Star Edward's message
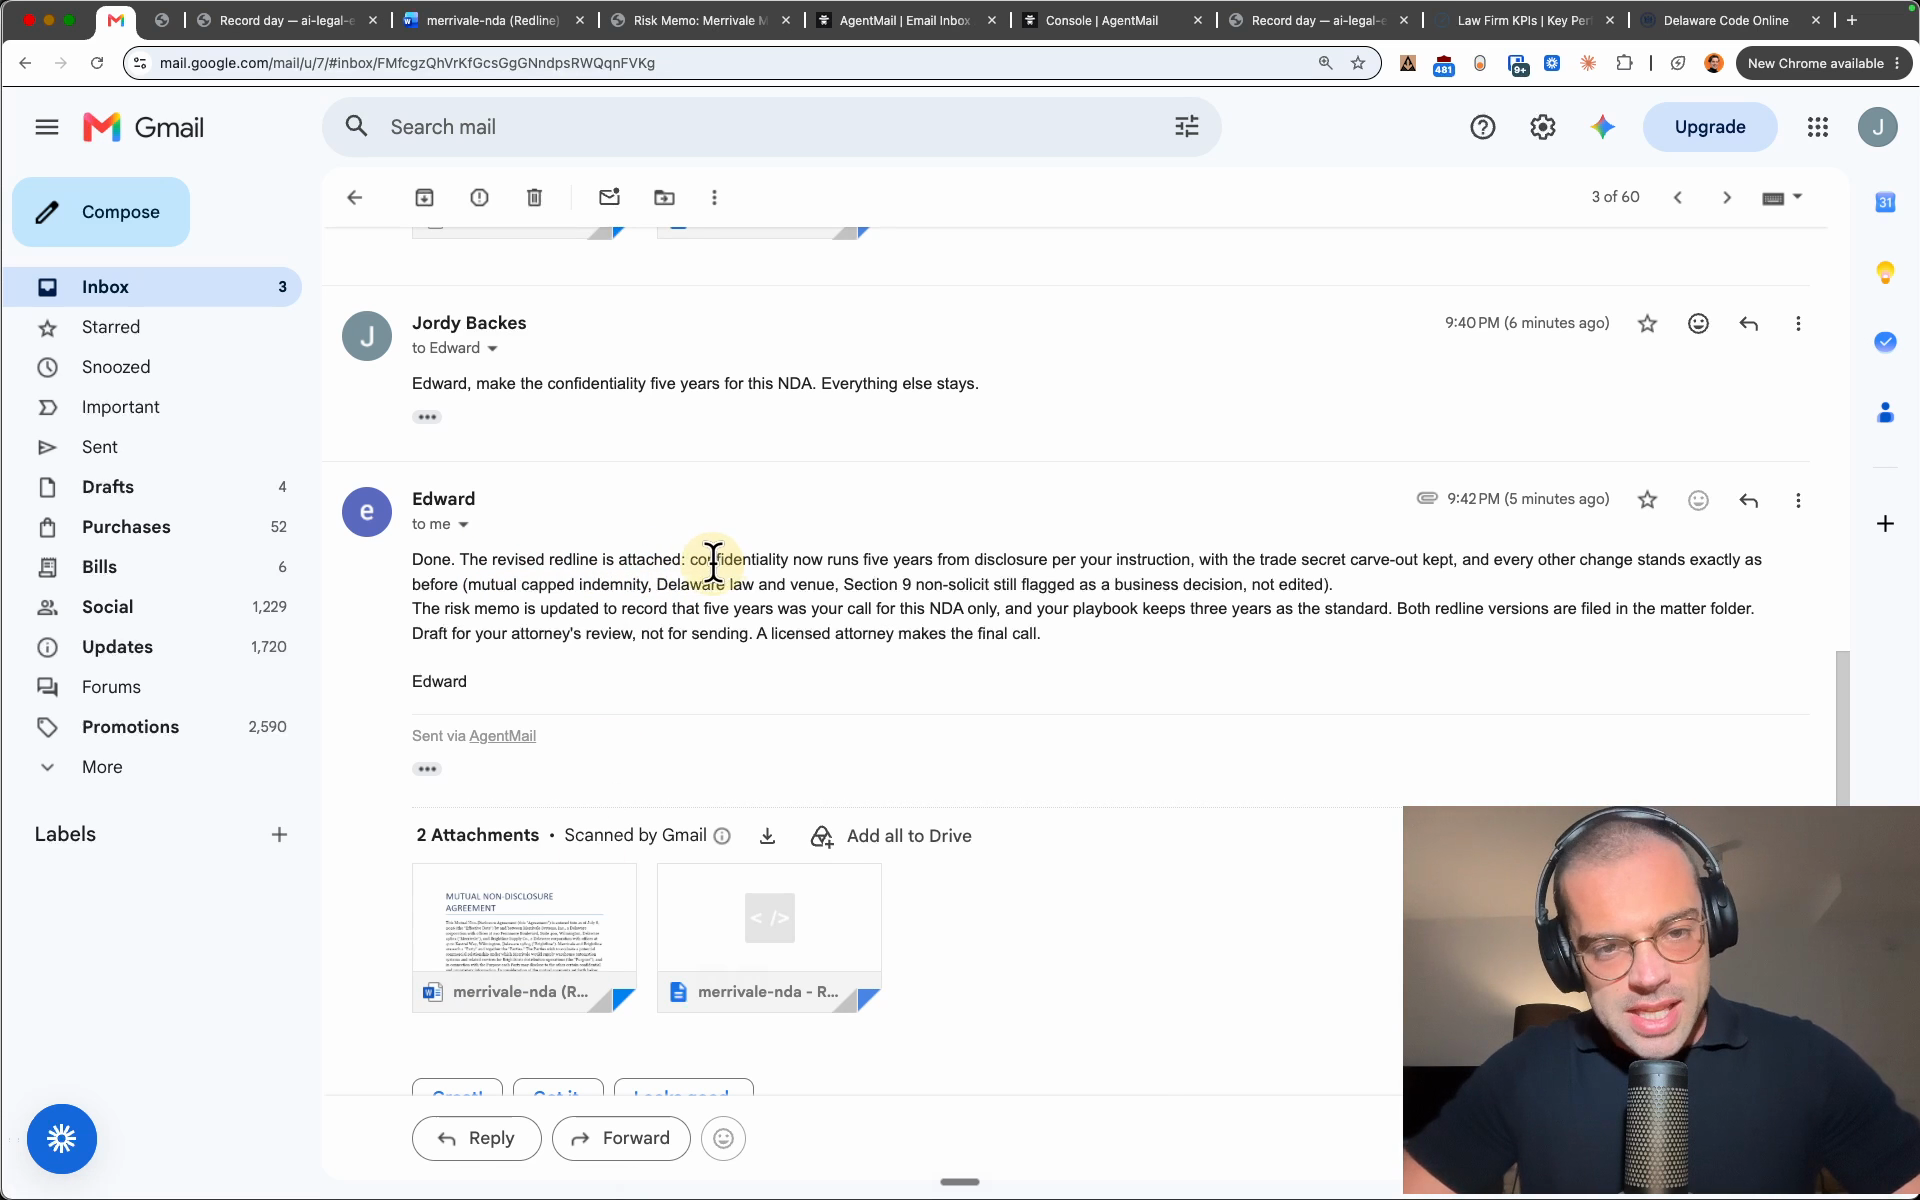1920x1200 pixels. click(1647, 500)
